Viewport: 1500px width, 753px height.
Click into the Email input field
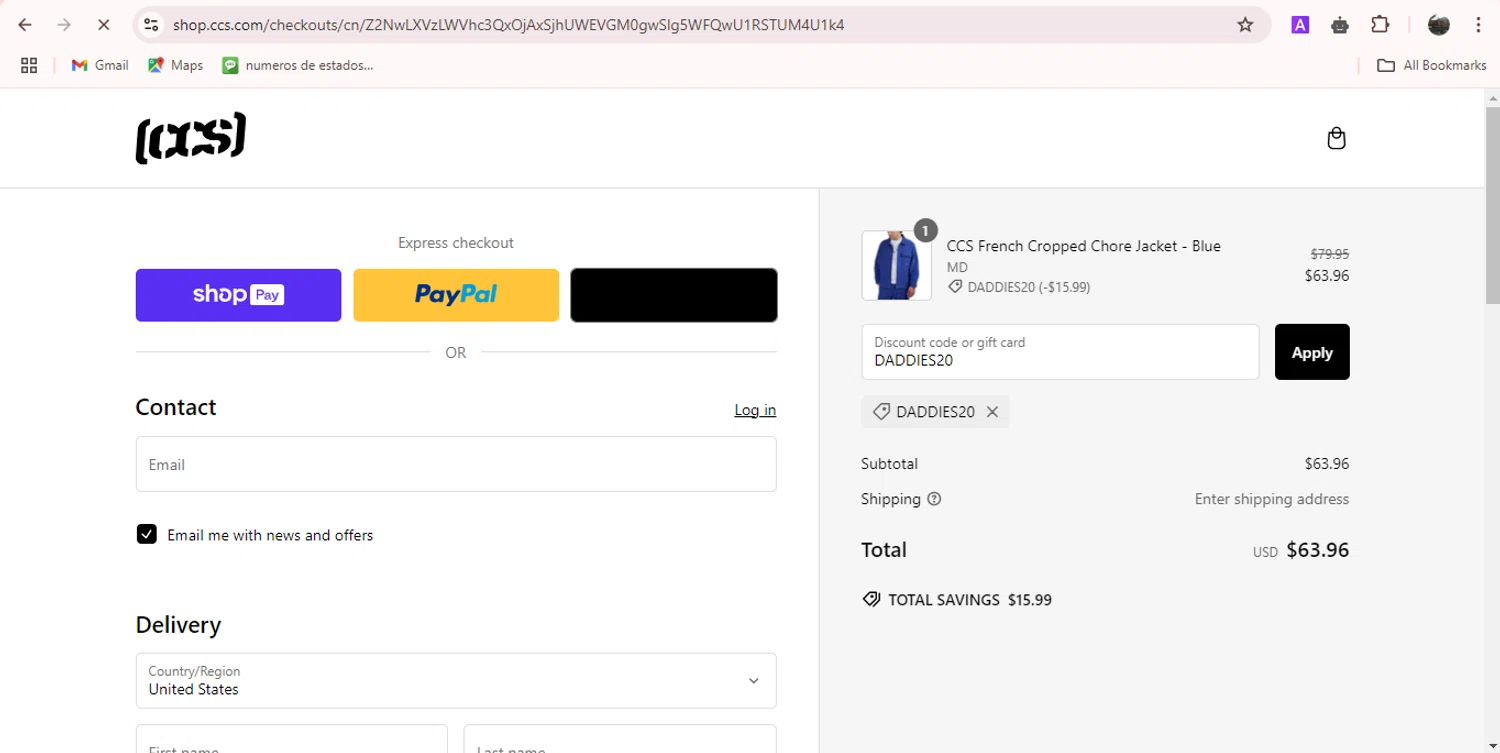click(x=455, y=464)
